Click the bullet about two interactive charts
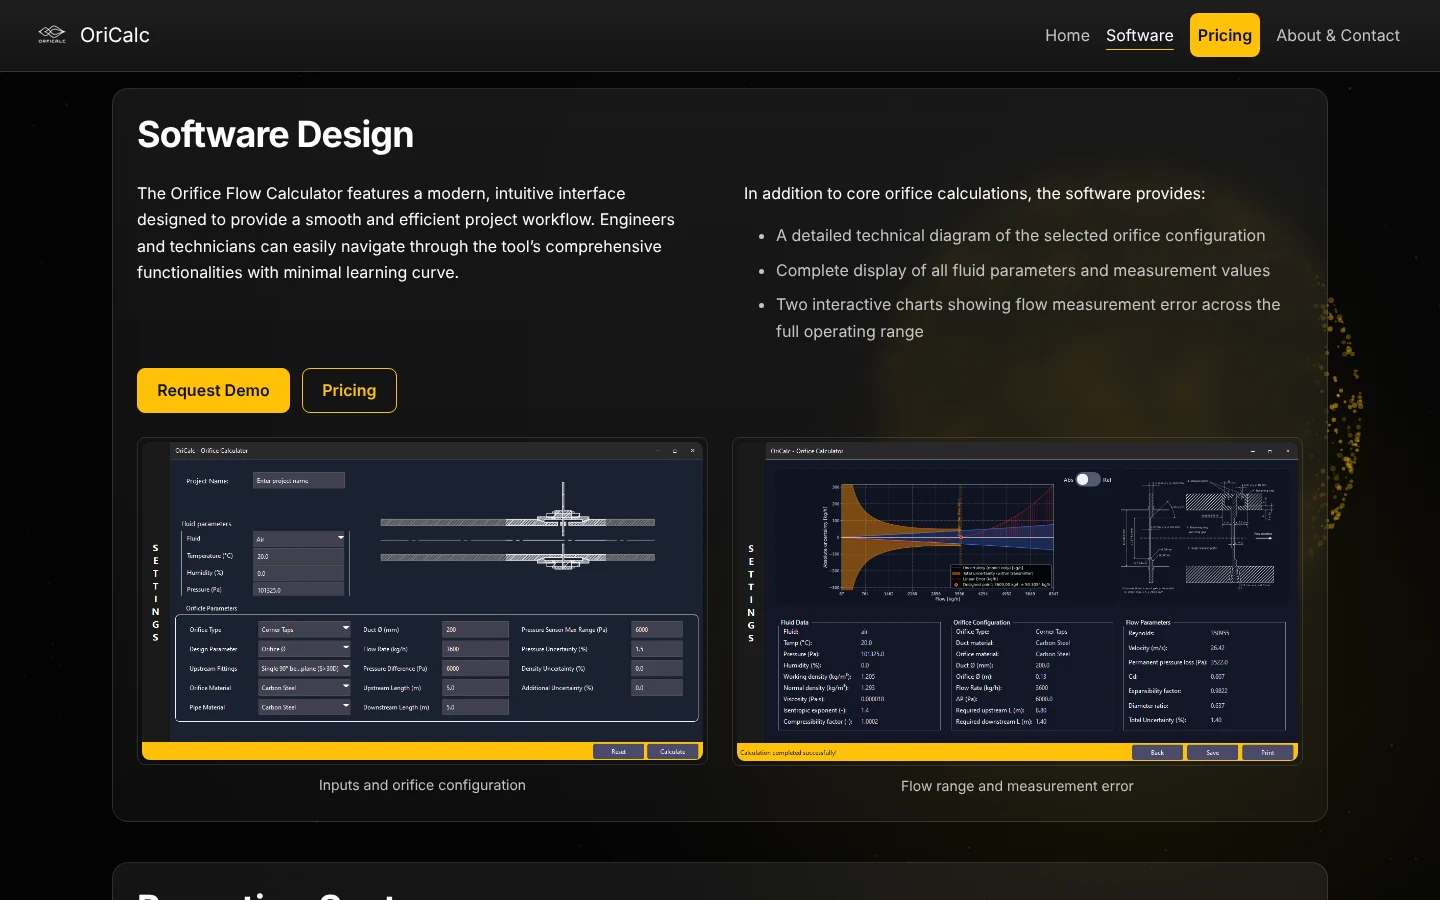 [1028, 318]
